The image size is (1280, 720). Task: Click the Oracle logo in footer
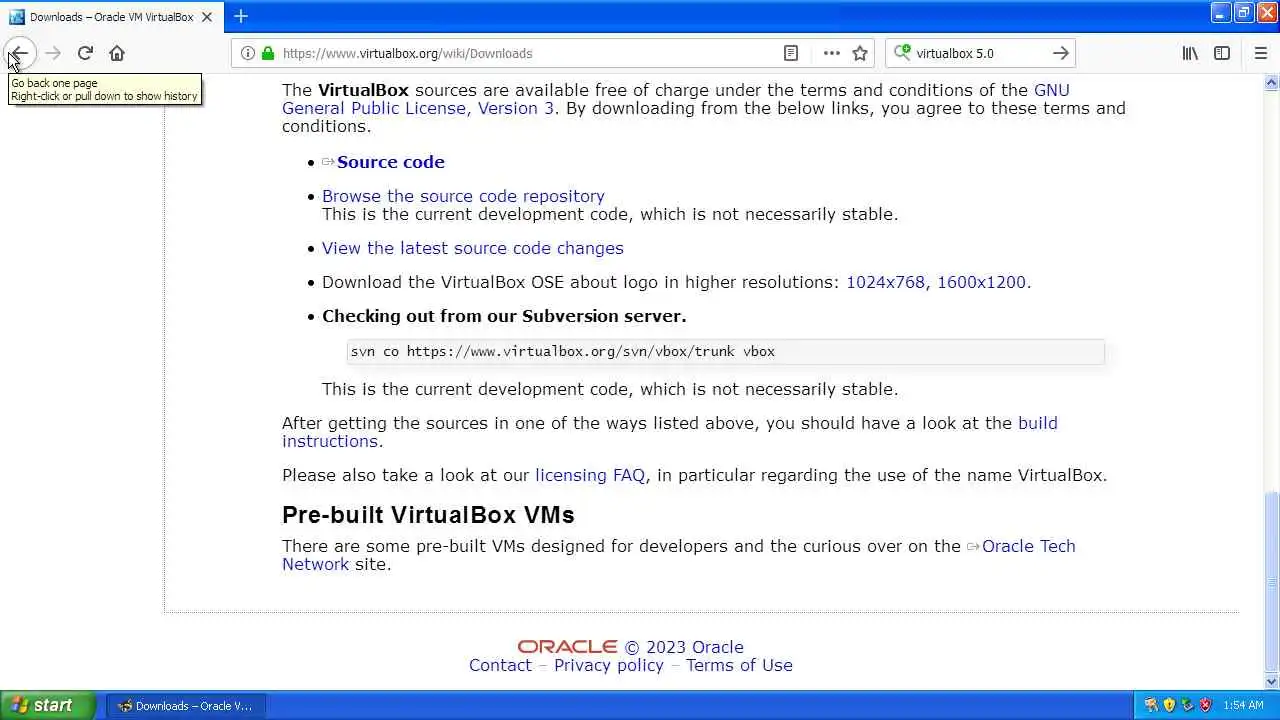point(567,647)
